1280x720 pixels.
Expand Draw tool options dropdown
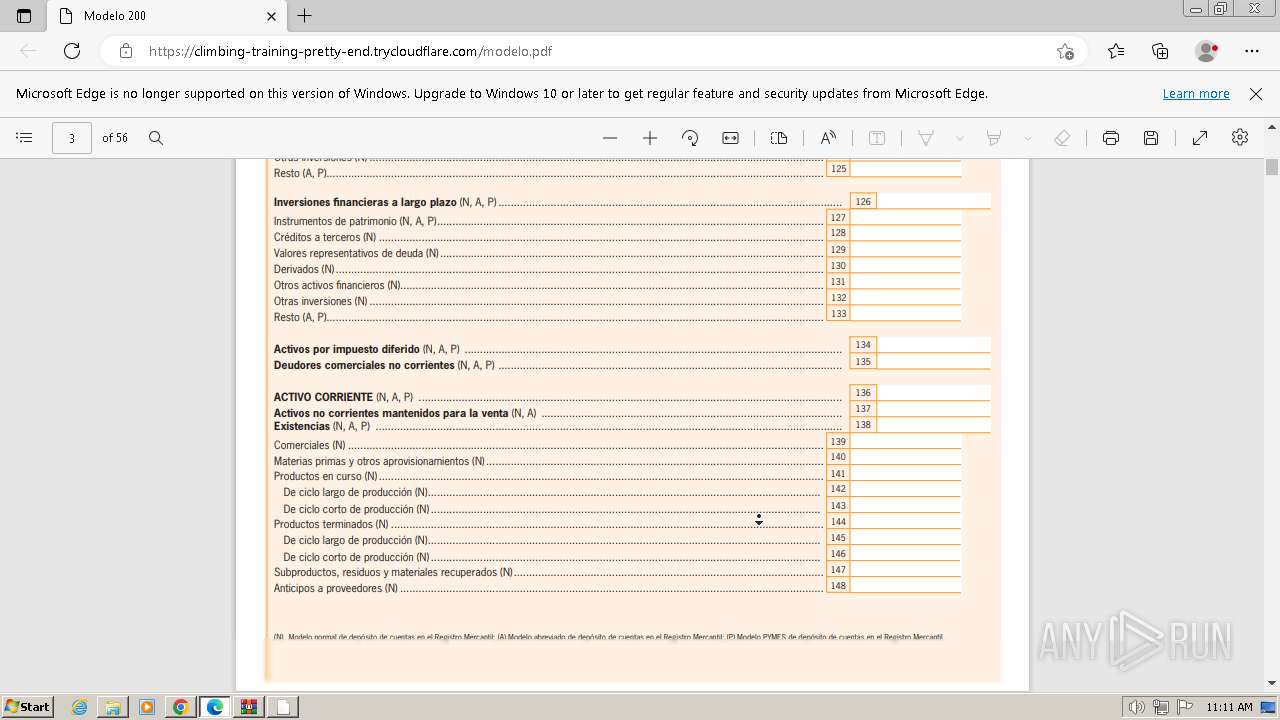(959, 138)
